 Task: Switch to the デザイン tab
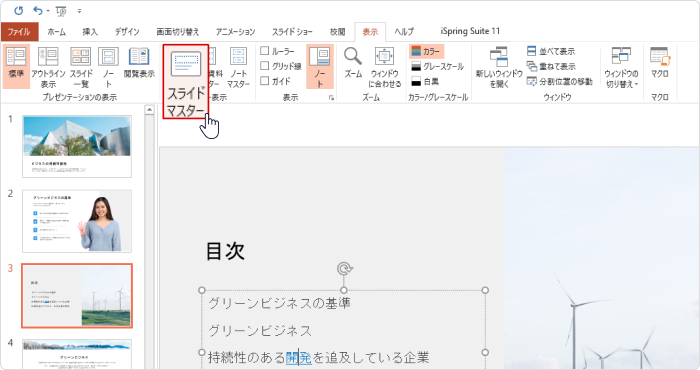[127, 32]
